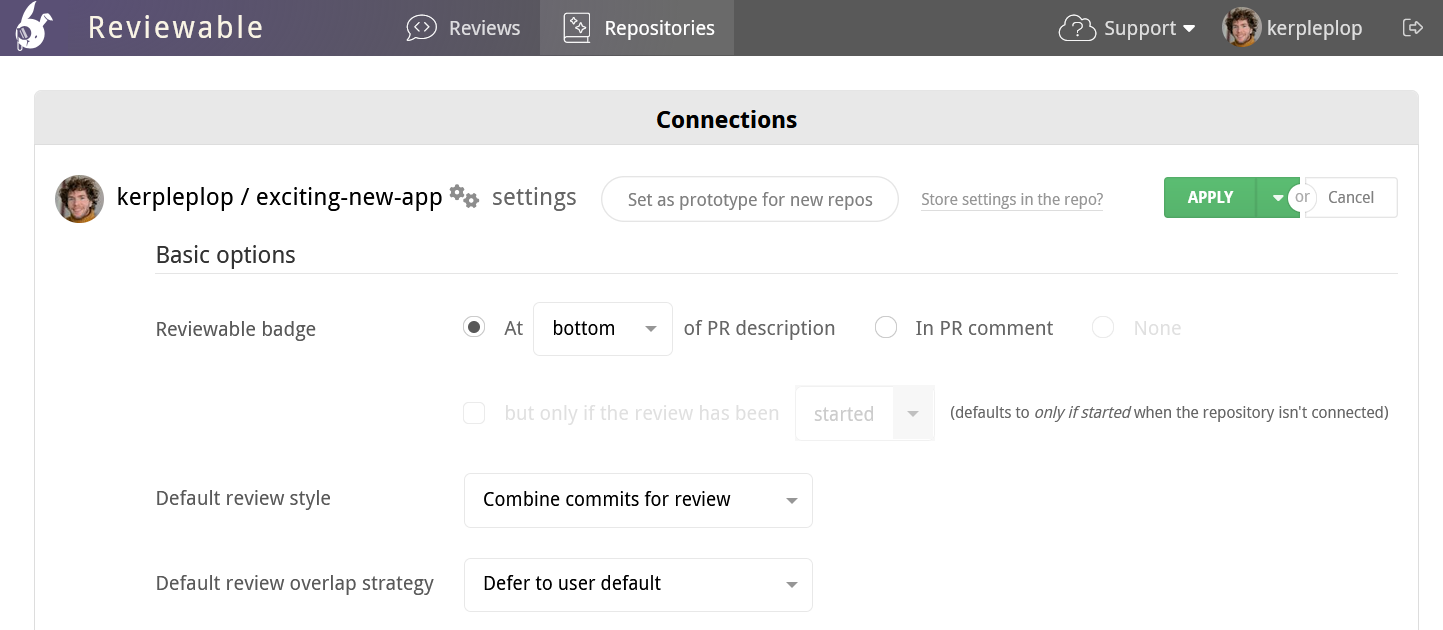Click the Support cloud icon

coord(1076,28)
